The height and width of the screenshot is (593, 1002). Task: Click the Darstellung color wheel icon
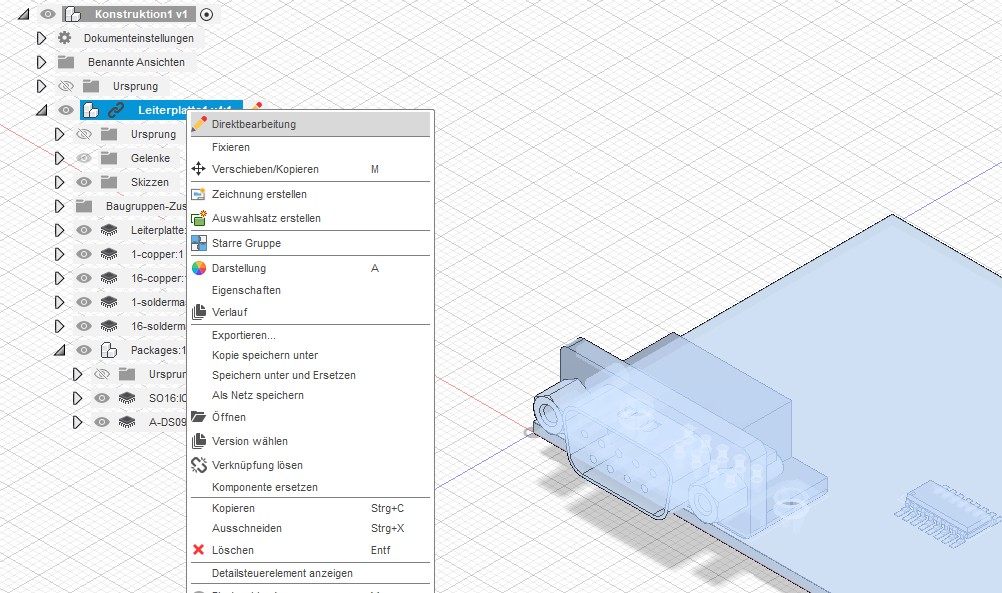point(199,268)
